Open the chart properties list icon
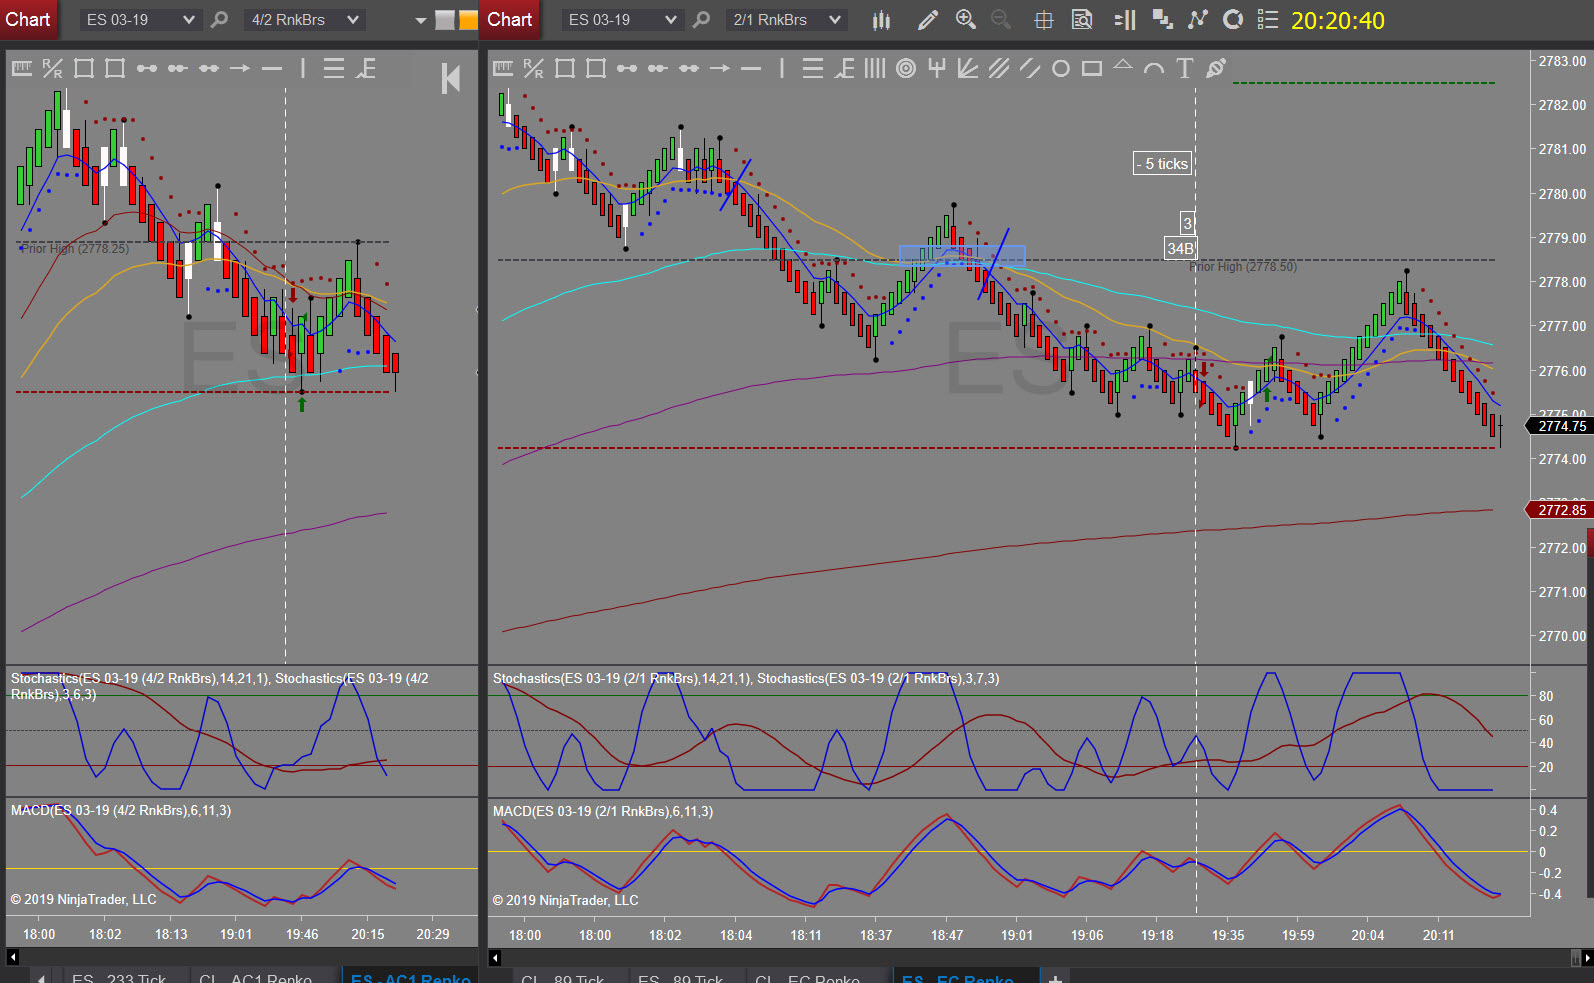Viewport: 1594px width, 983px height. (x=1267, y=20)
